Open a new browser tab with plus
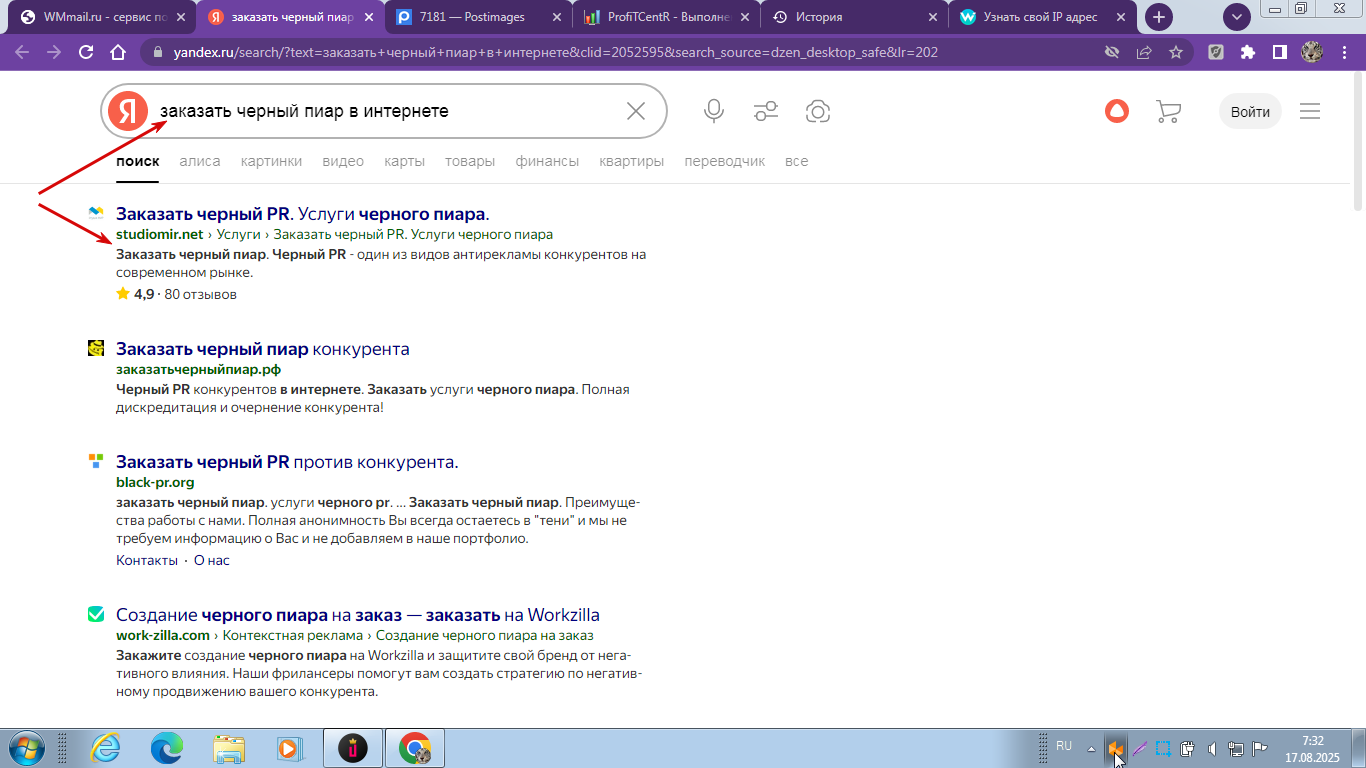Viewport: 1366px width, 768px height. point(1159,17)
